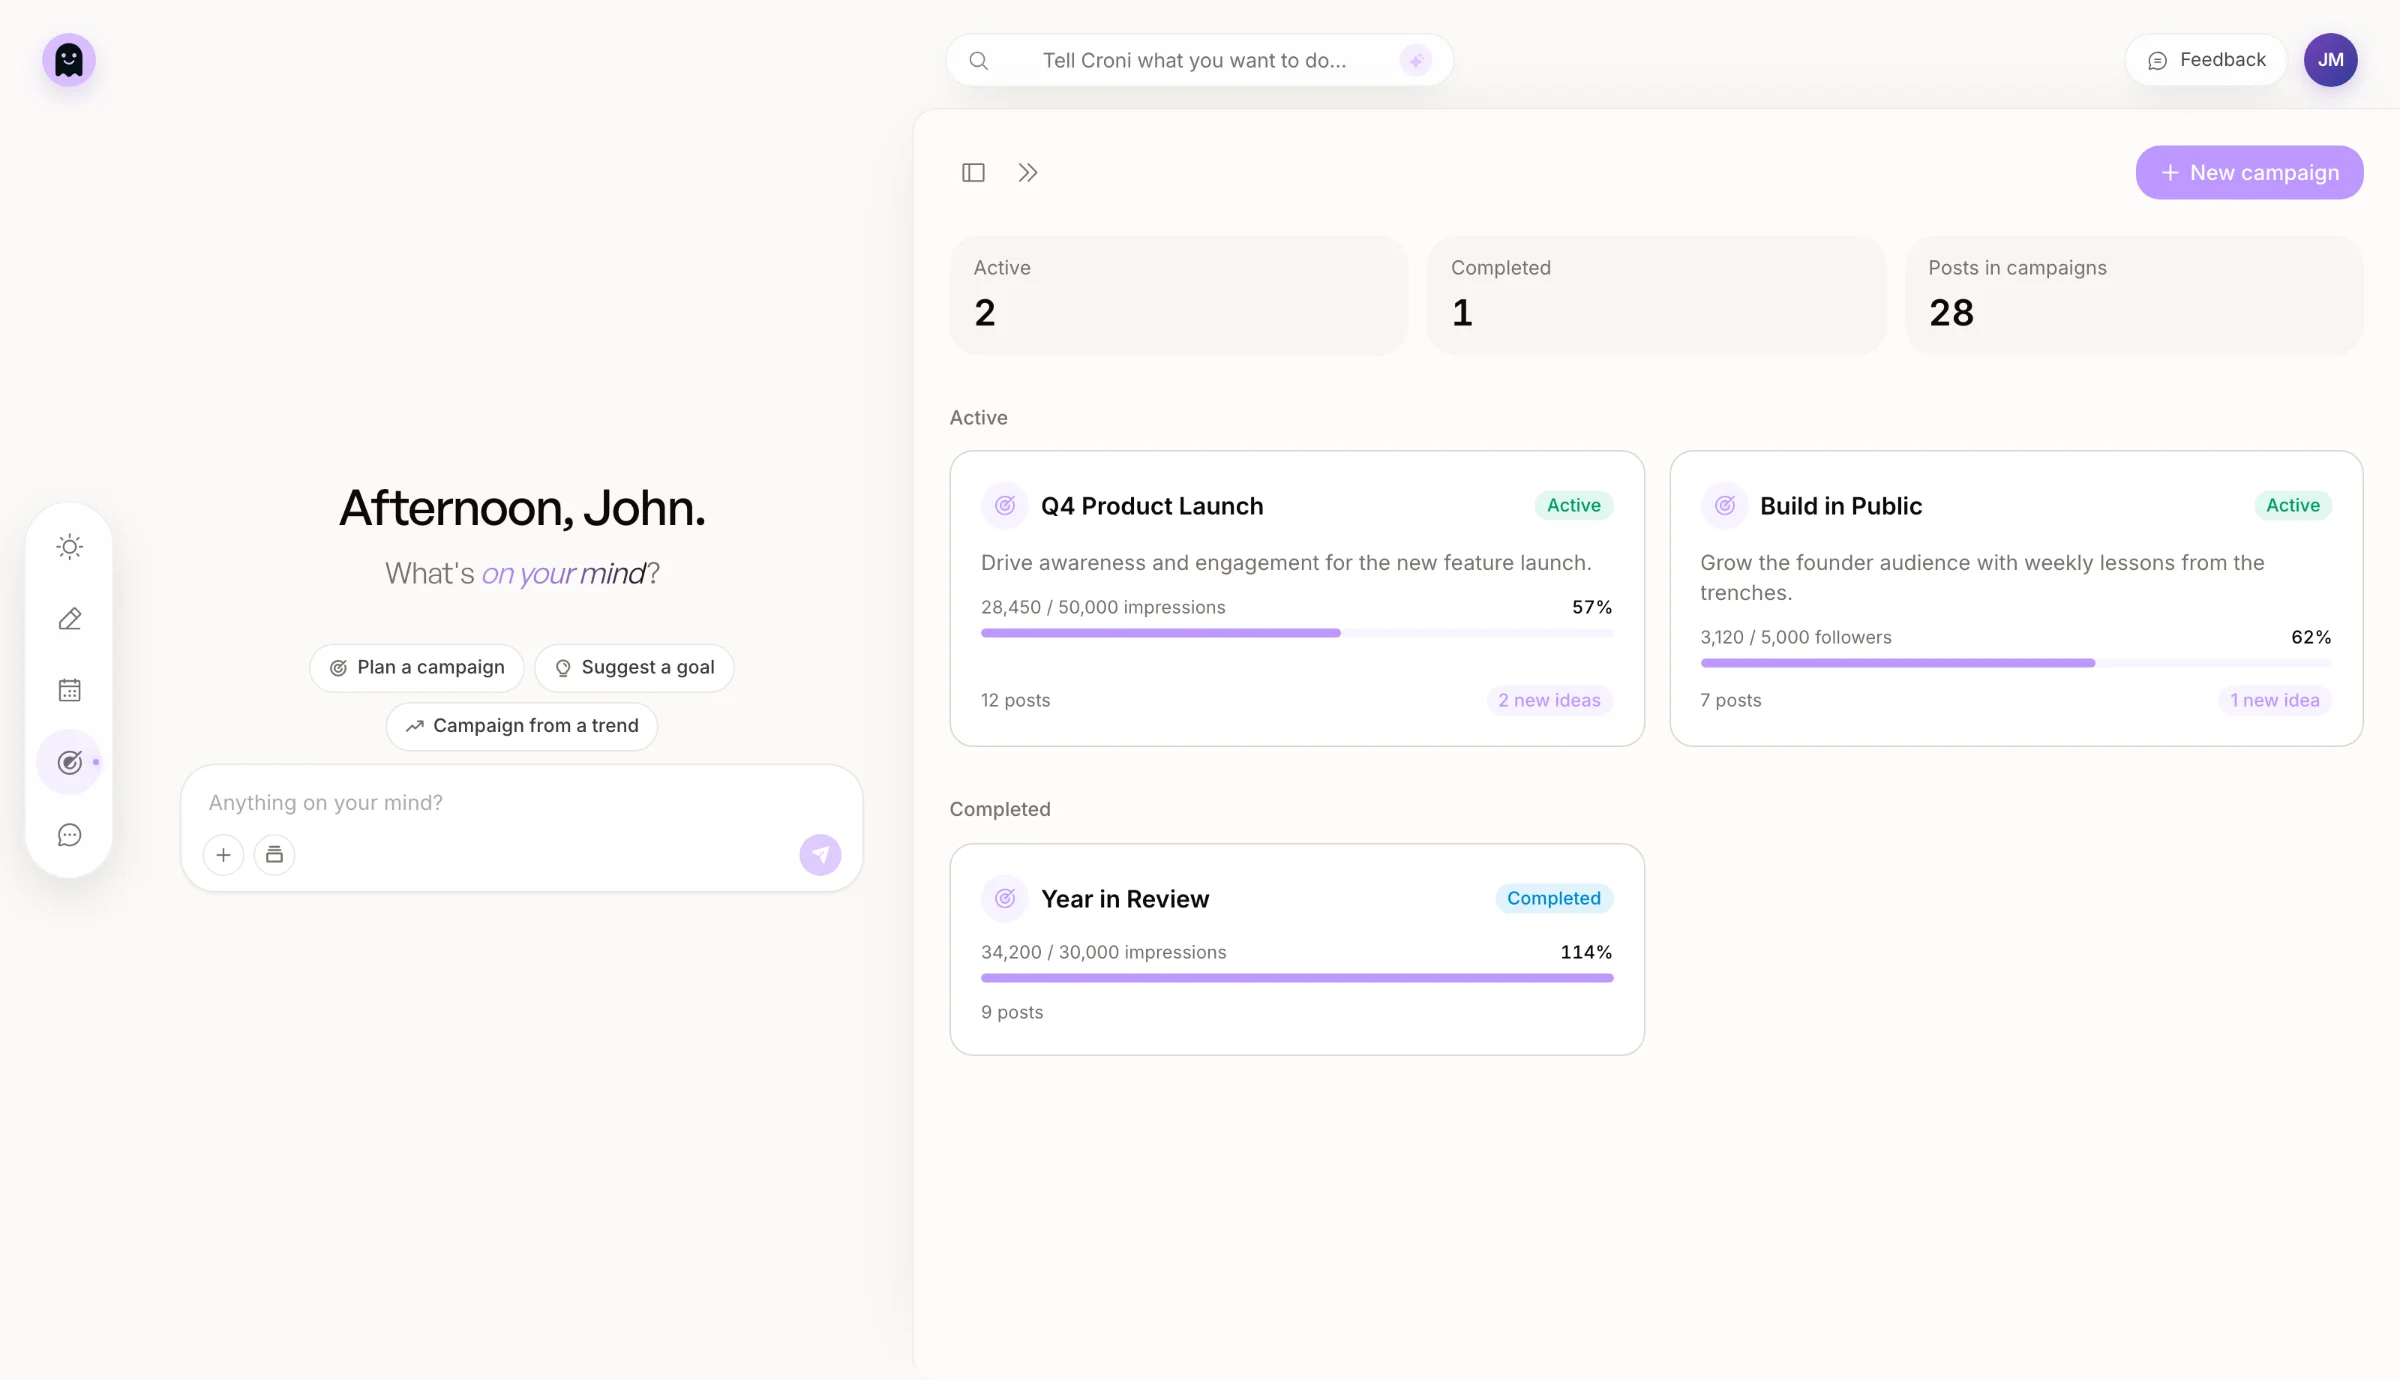Click Q4 Product Launch progress bar
This screenshot has width=2400, height=1380.
[x=1297, y=633]
